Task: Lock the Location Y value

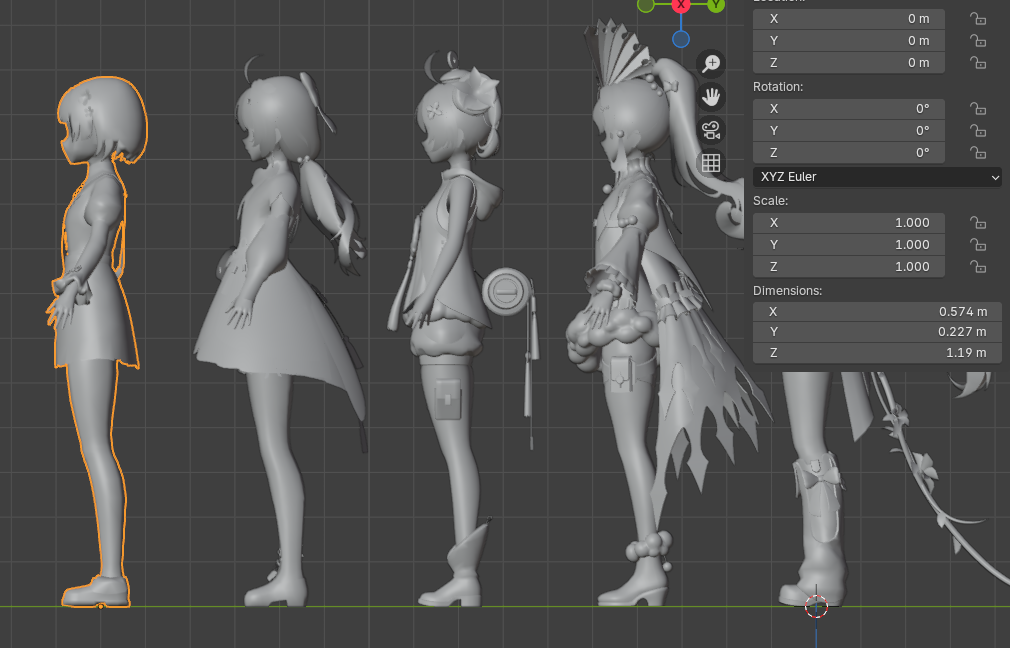Action: coord(978,41)
